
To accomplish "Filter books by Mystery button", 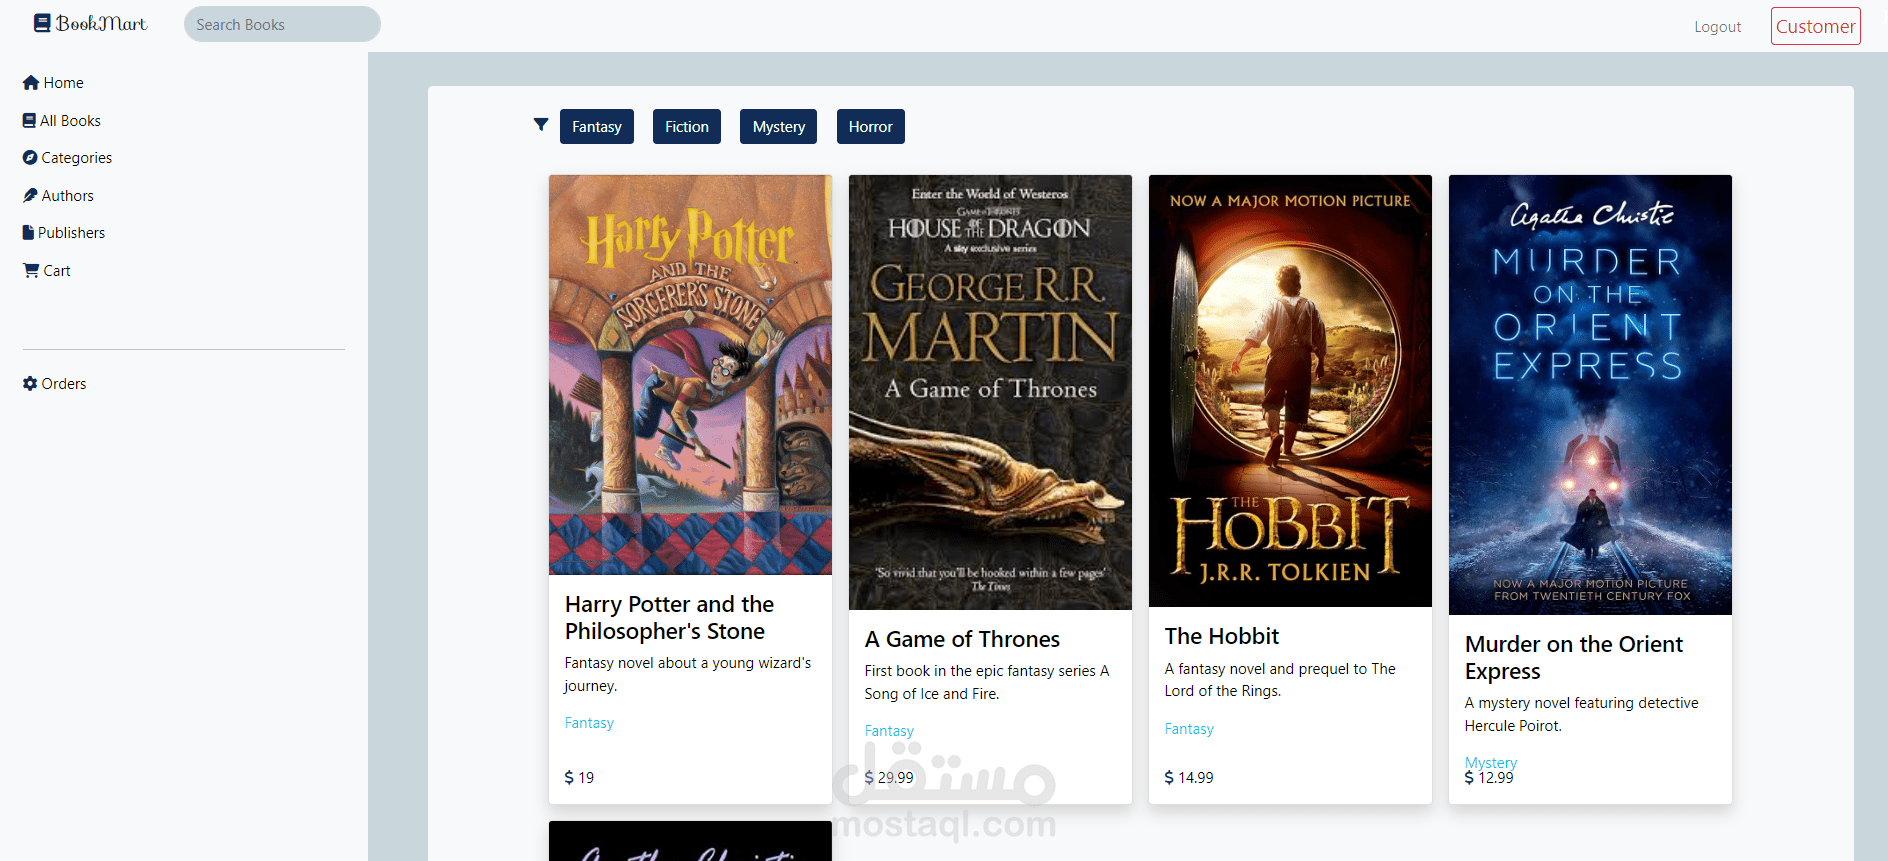I will coord(779,126).
